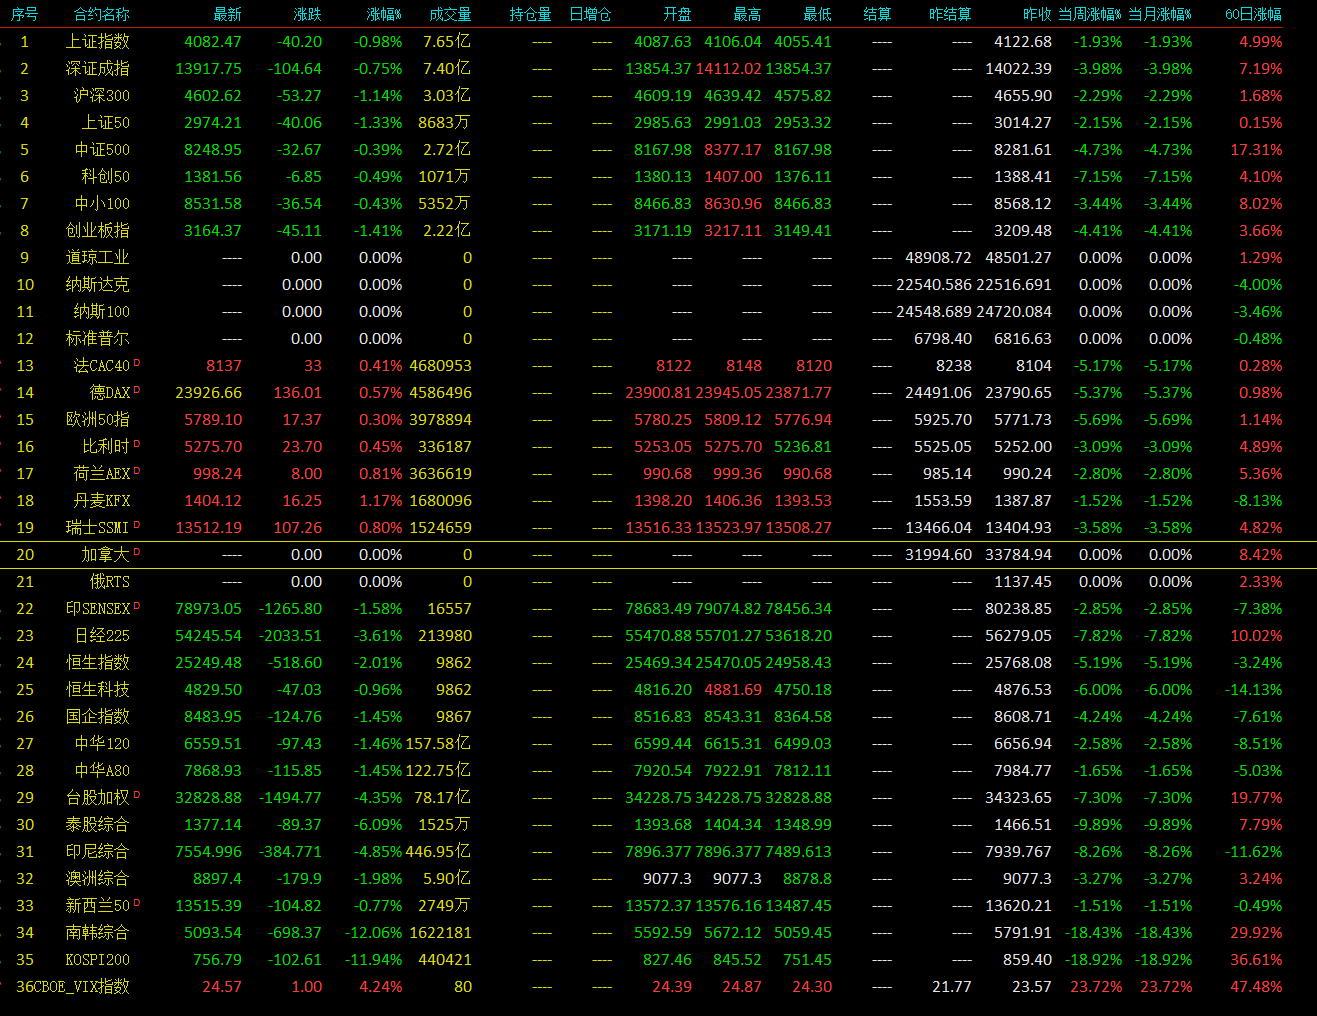Choose the 荷兰AEX index row
Viewport: 1317px width, 1016px height.
pos(658,474)
